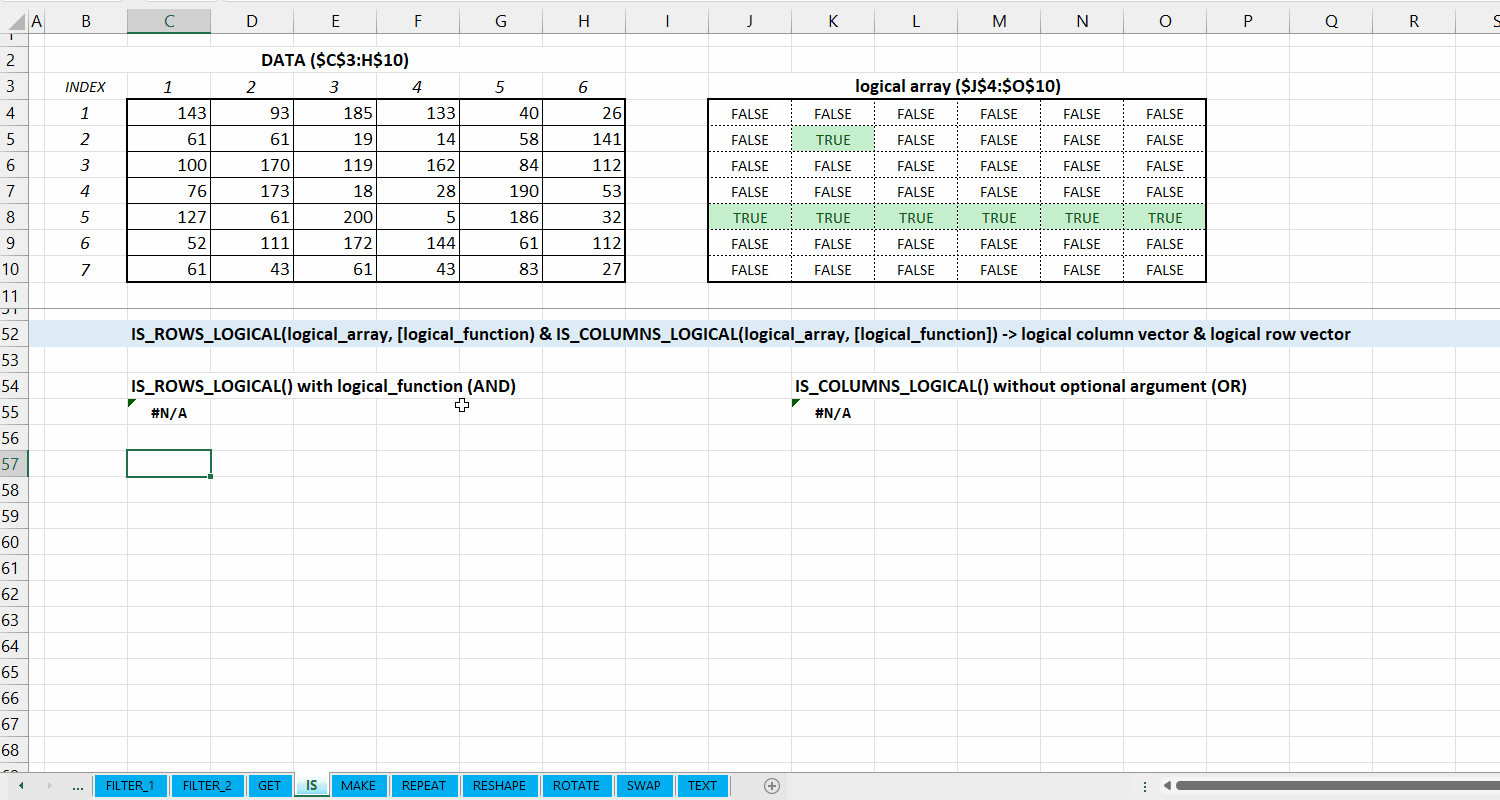Select the cell with value 5

[x=418, y=217]
